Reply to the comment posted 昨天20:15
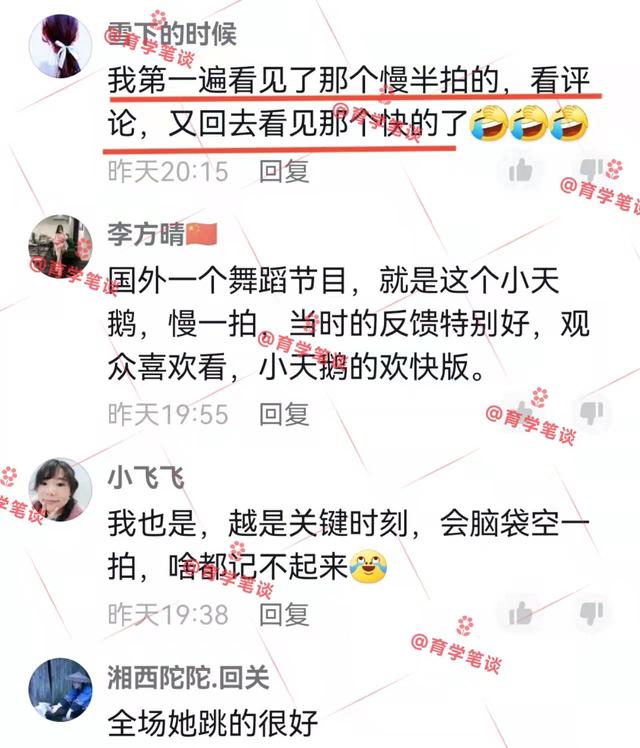 [284, 171]
